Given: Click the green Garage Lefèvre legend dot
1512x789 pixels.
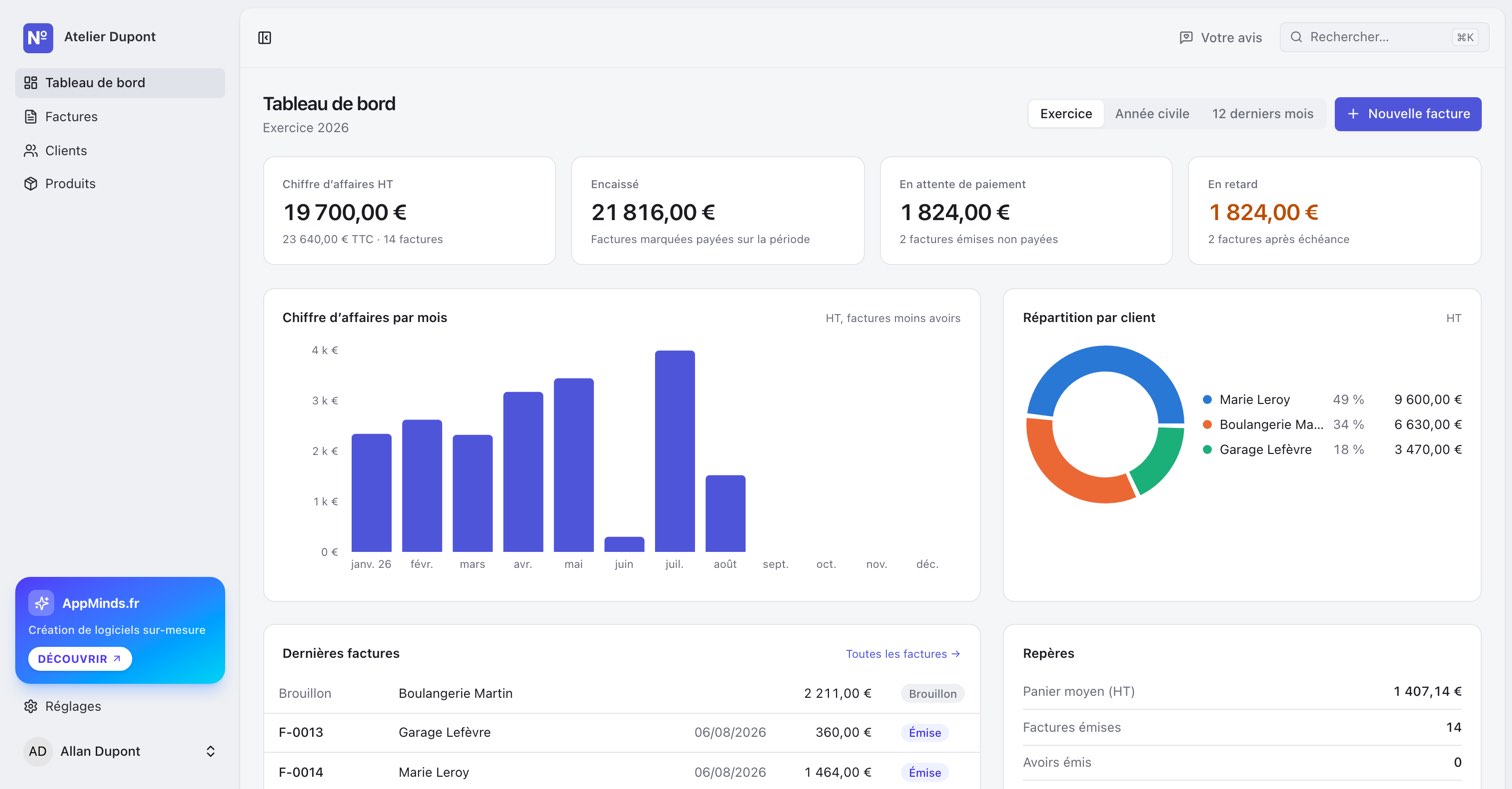Looking at the screenshot, I should 1207,450.
